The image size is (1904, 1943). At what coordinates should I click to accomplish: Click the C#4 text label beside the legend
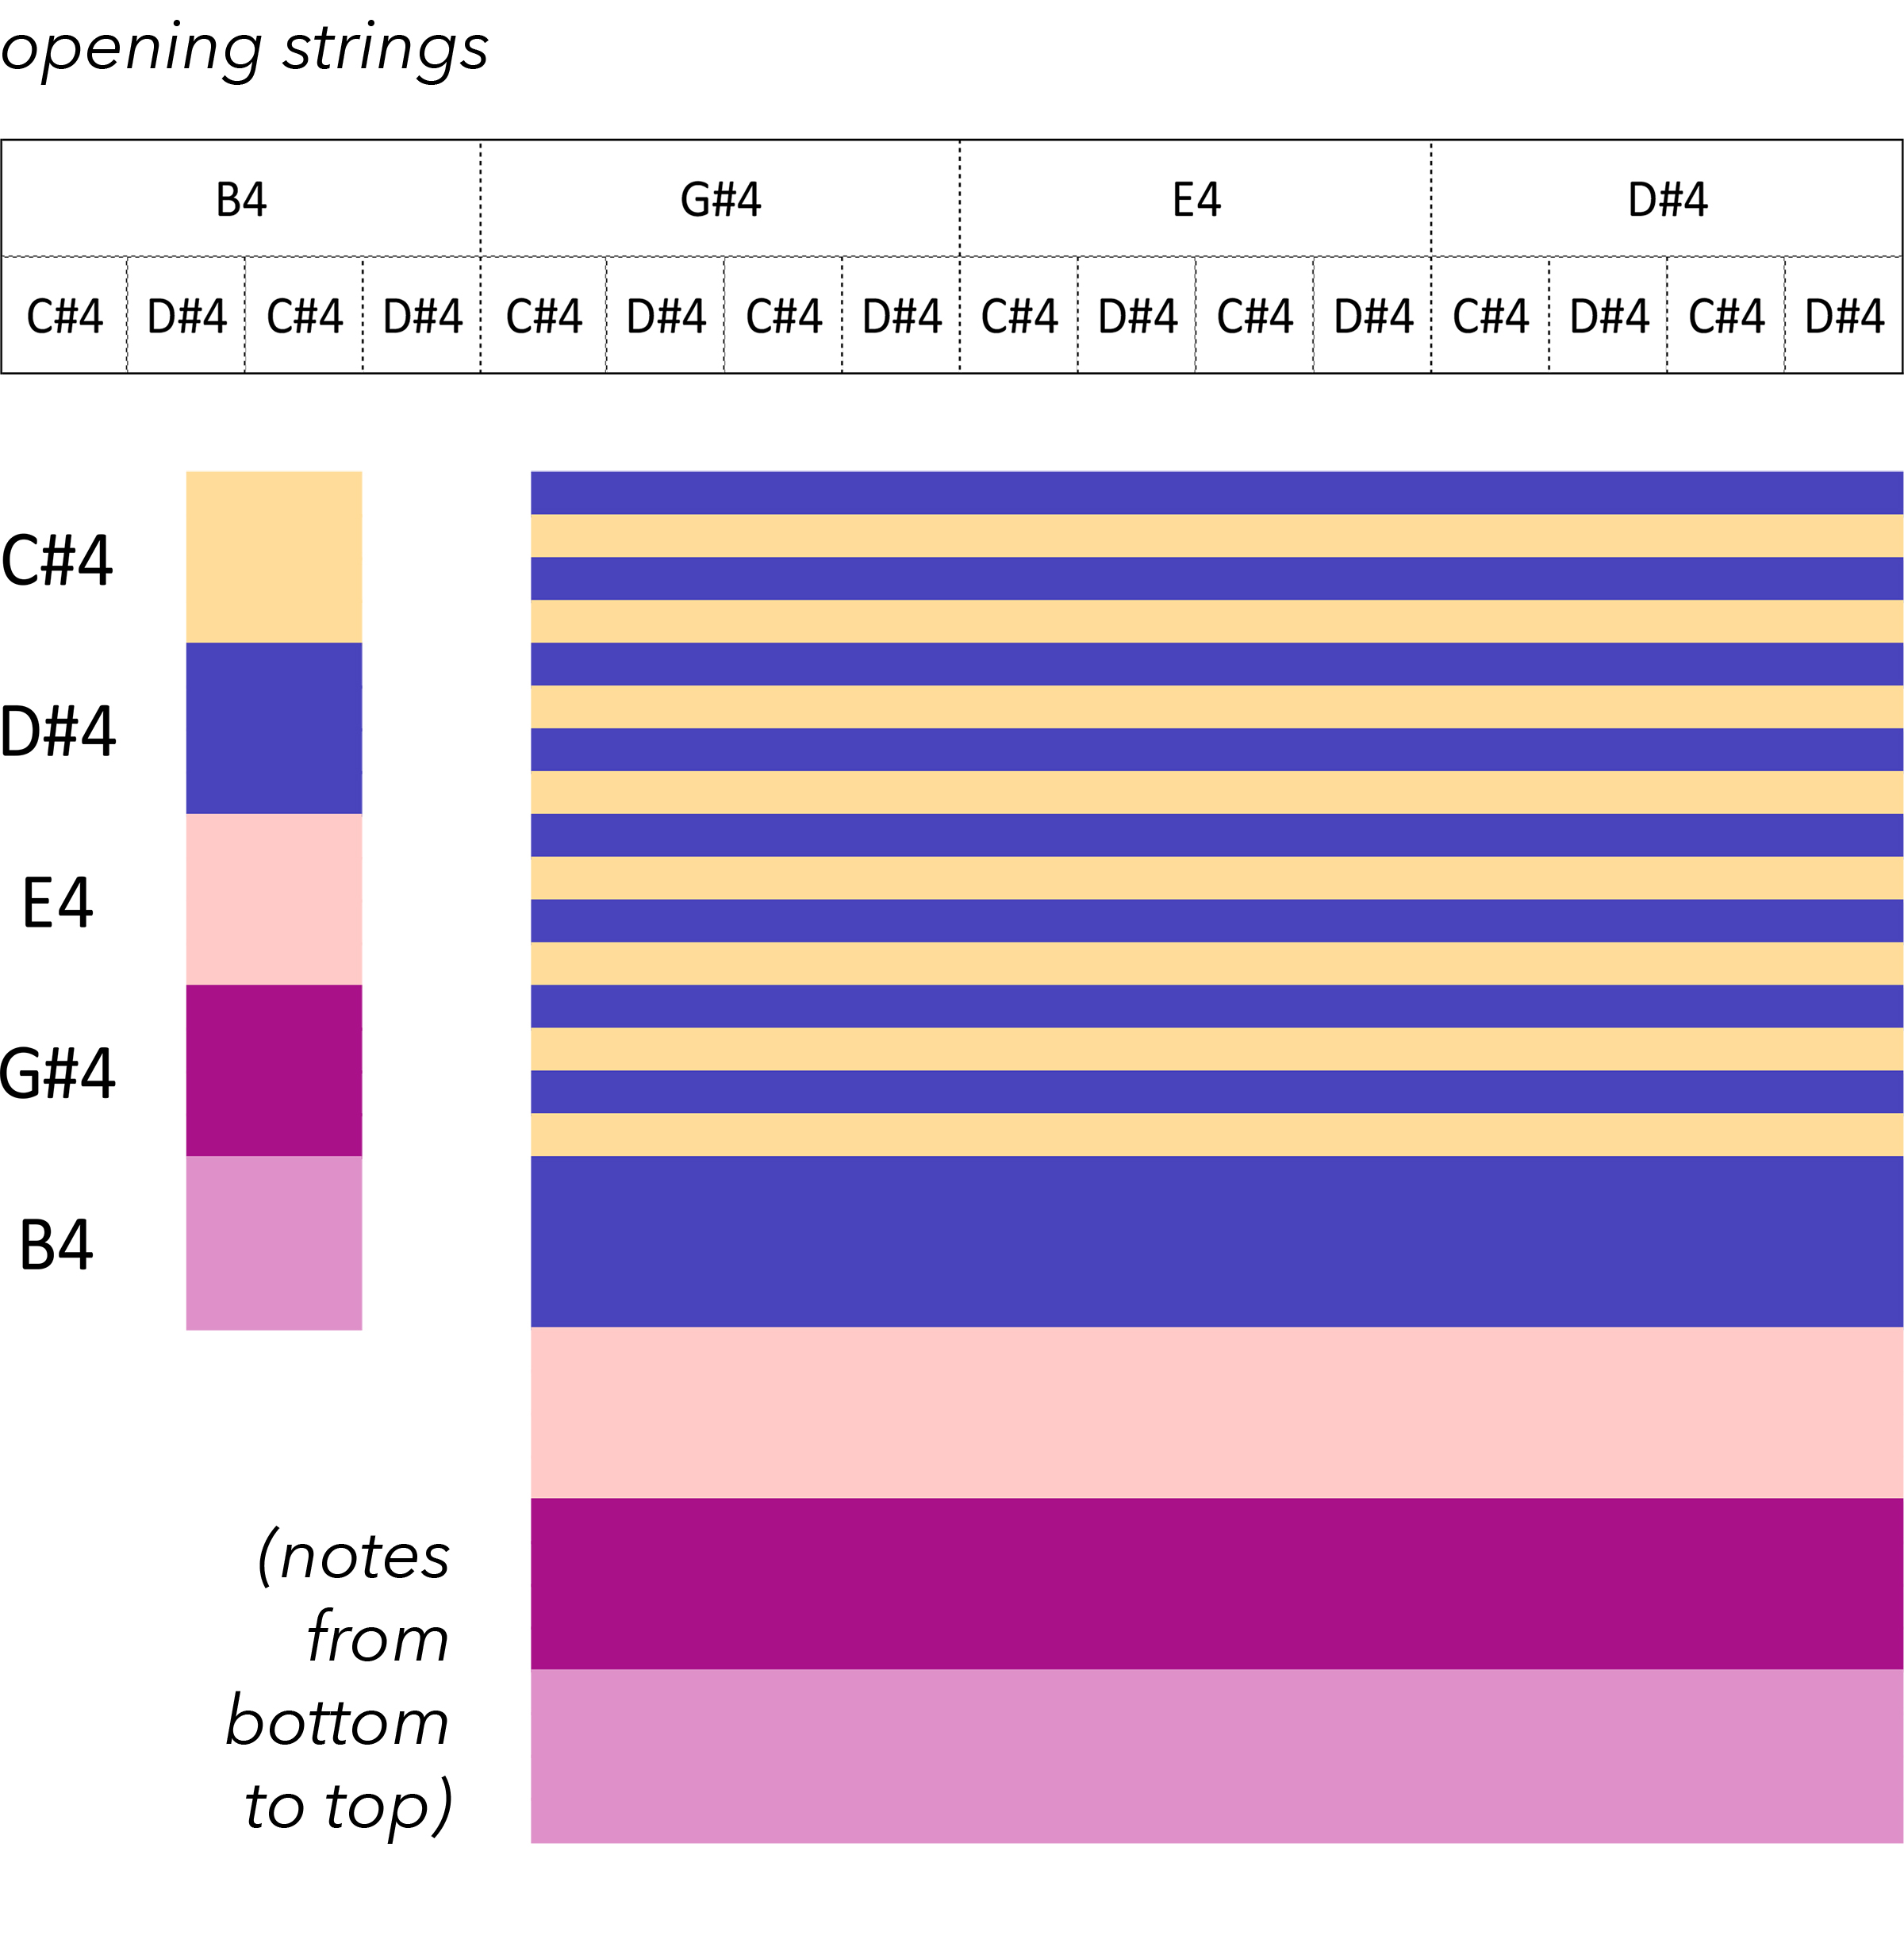57,560
